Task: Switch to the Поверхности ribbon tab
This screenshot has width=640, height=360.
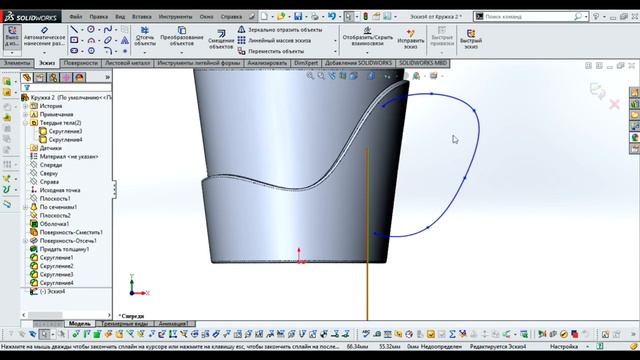Action: pos(80,63)
